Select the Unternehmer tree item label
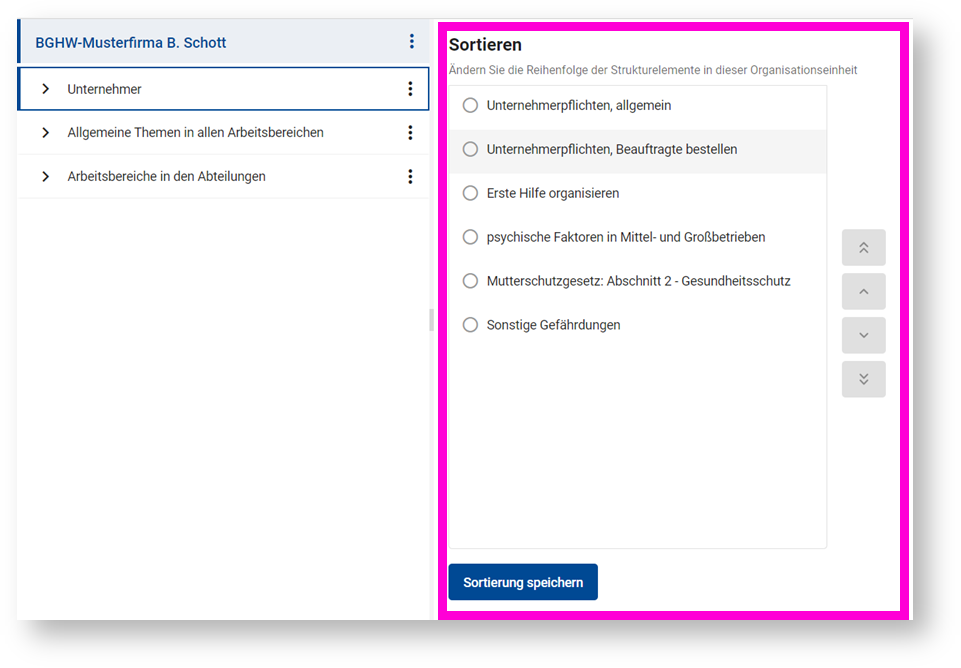Image resolution: width=961 pixels, height=668 pixels. pyautogui.click(x=105, y=89)
